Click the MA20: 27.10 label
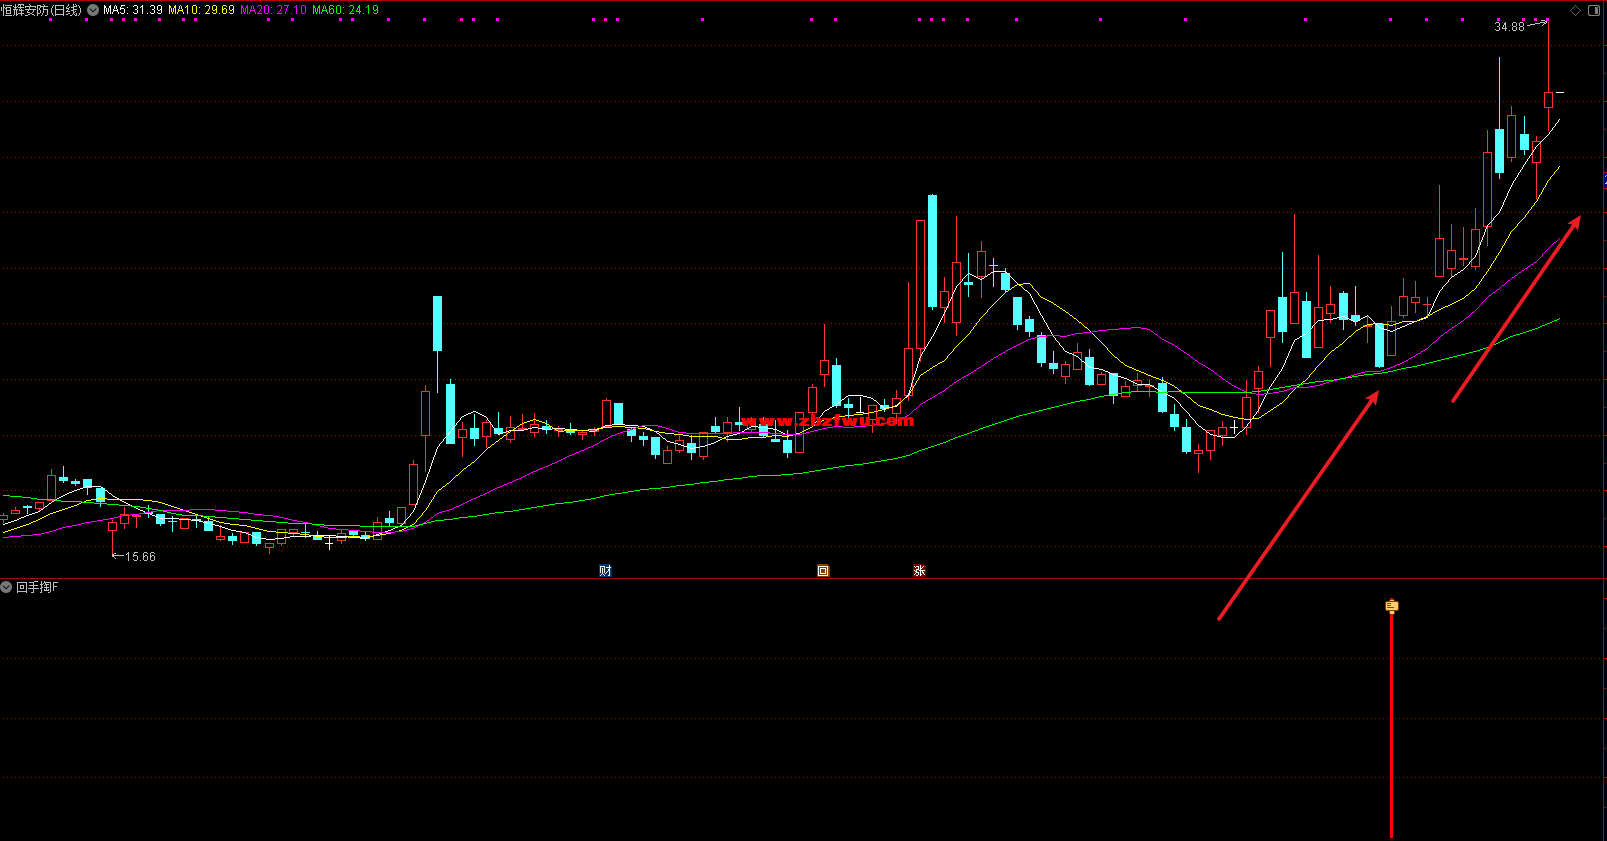The height and width of the screenshot is (841, 1607). (273, 10)
